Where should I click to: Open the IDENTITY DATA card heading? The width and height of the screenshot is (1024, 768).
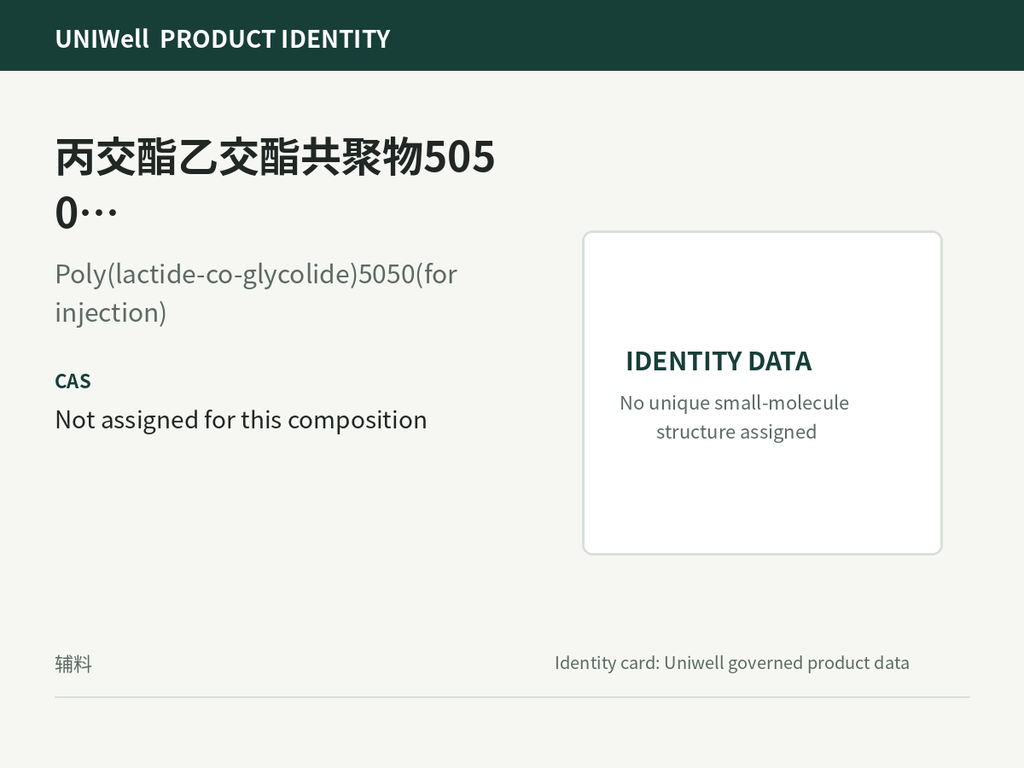(718, 361)
